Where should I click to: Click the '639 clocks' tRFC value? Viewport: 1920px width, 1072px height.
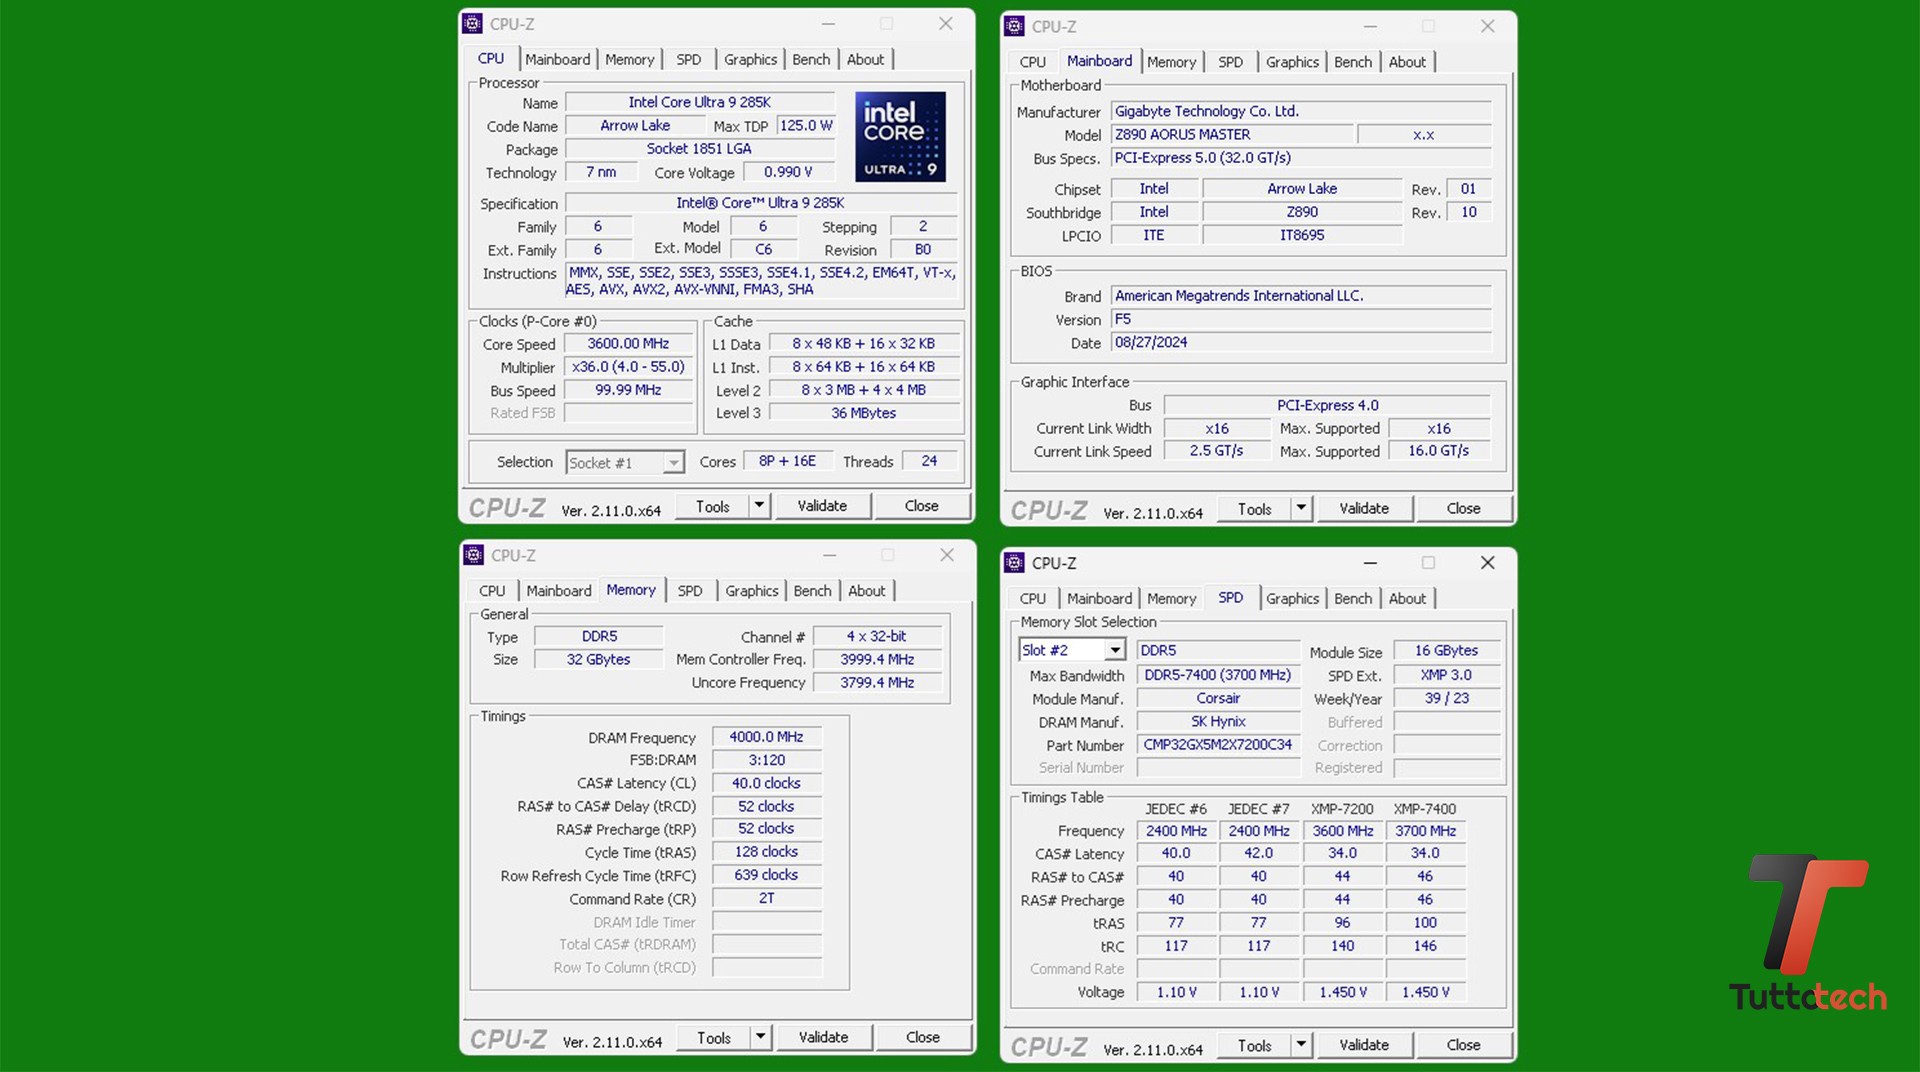pos(766,875)
